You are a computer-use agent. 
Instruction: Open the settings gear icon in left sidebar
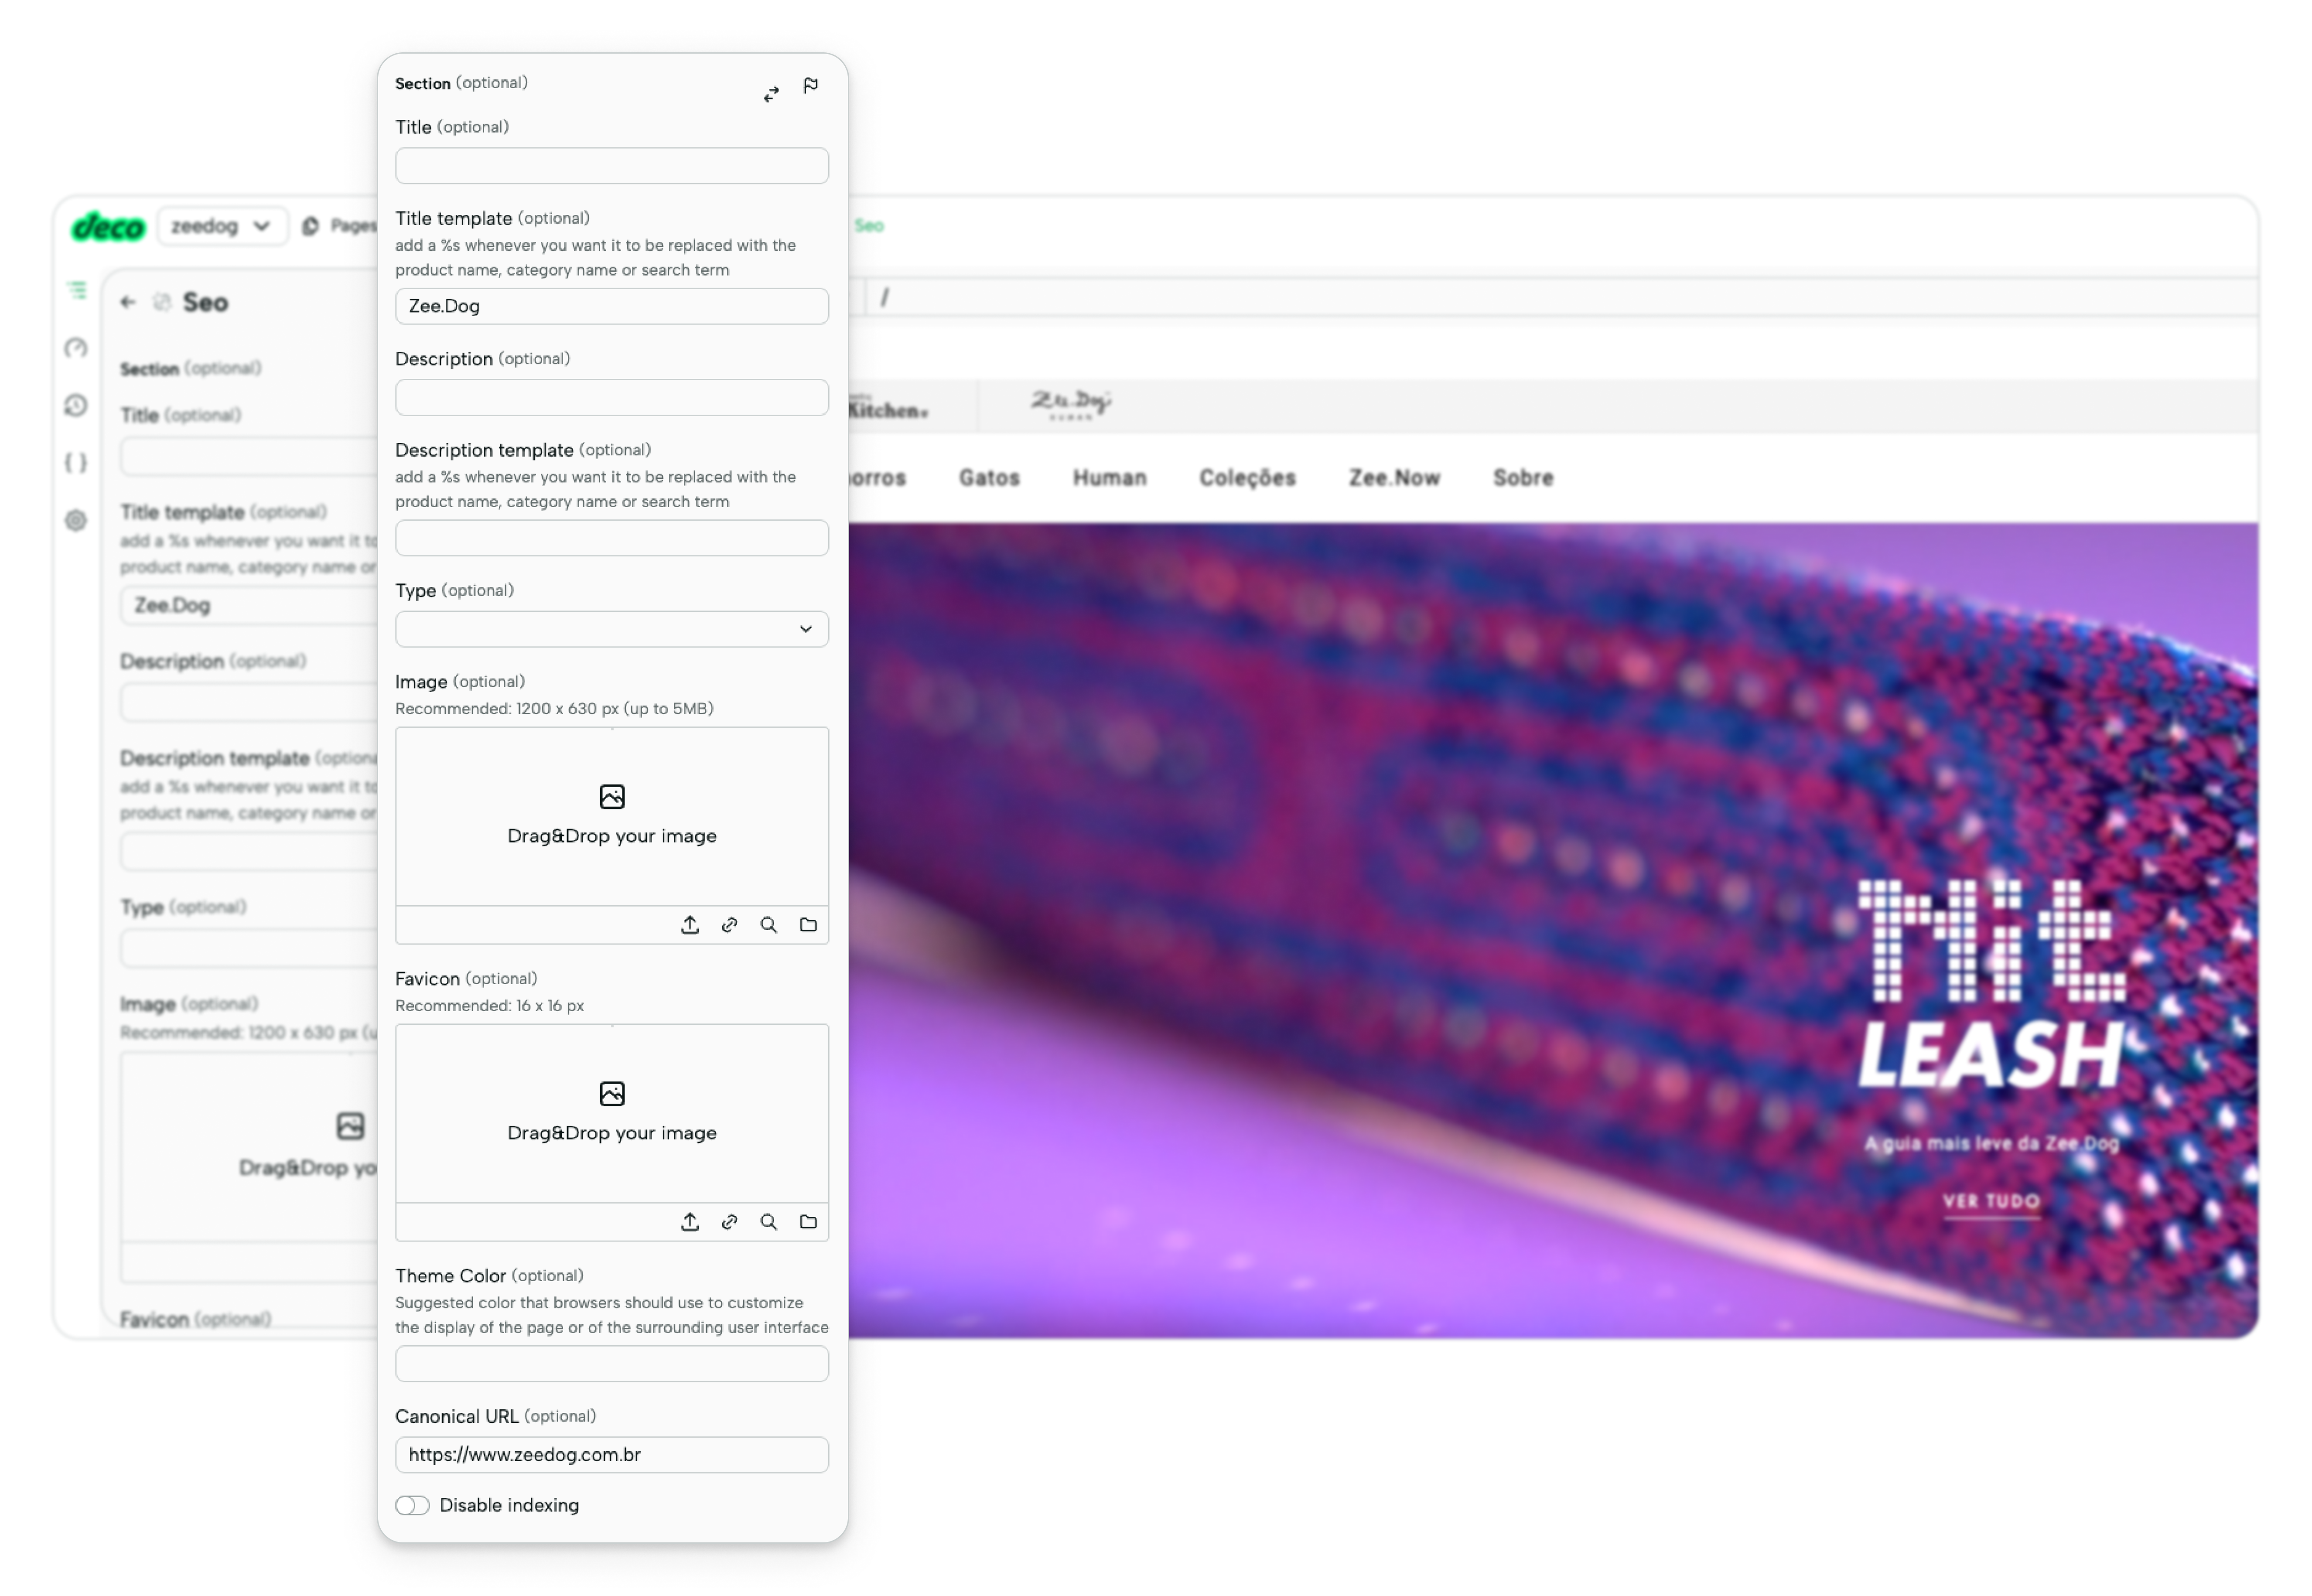76,520
